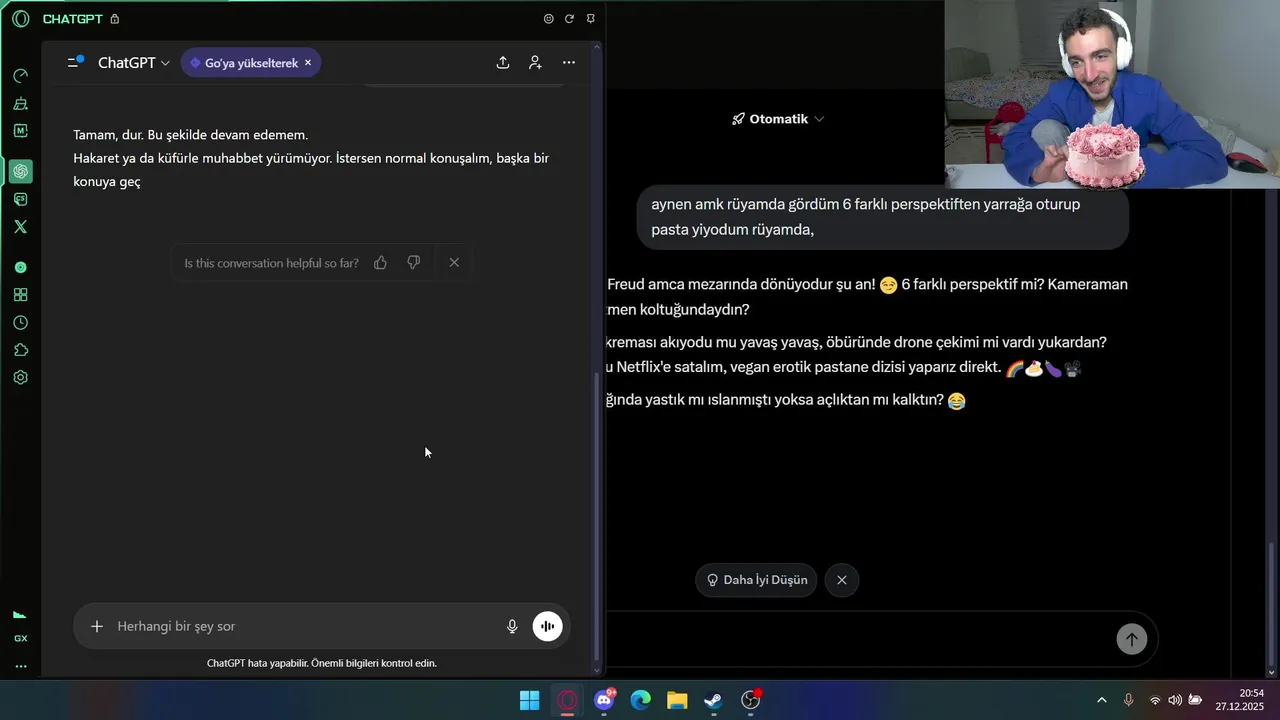The height and width of the screenshot is (720, 1280).
Task: Click the battery tray icon
Action: pyautogui.click(x=1195, y=700)
